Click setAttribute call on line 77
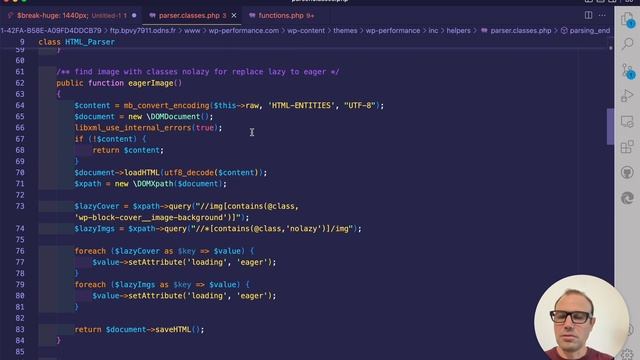 click(x=155, y=262)
